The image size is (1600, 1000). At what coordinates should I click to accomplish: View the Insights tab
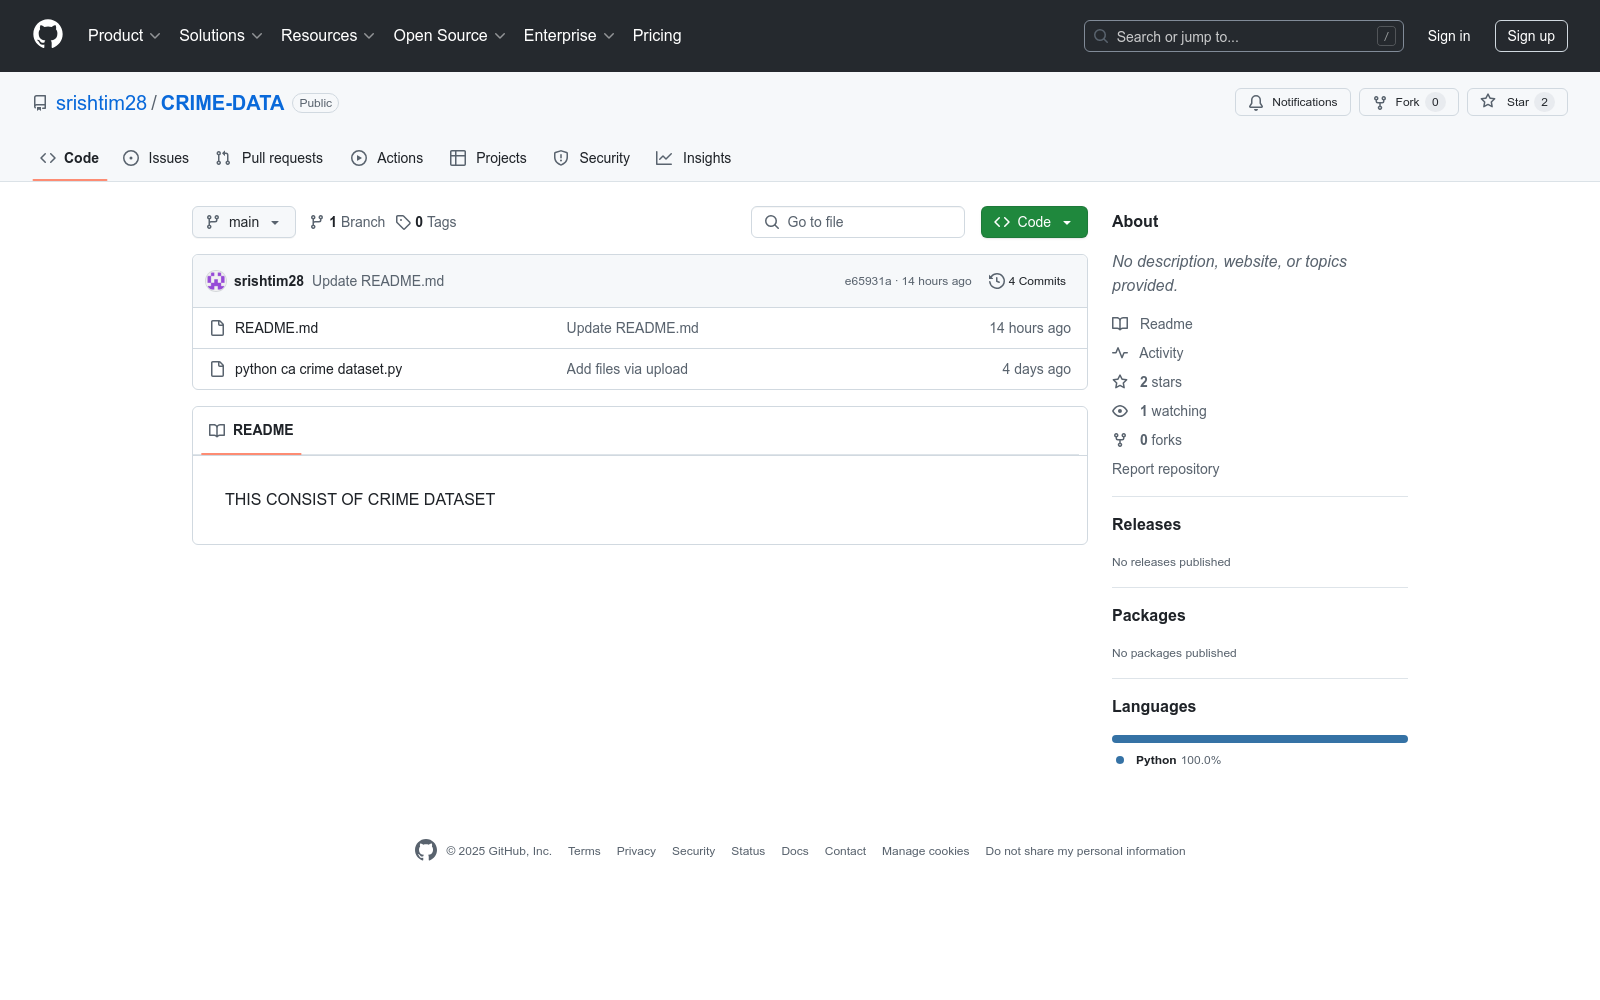tap(694, 158)
